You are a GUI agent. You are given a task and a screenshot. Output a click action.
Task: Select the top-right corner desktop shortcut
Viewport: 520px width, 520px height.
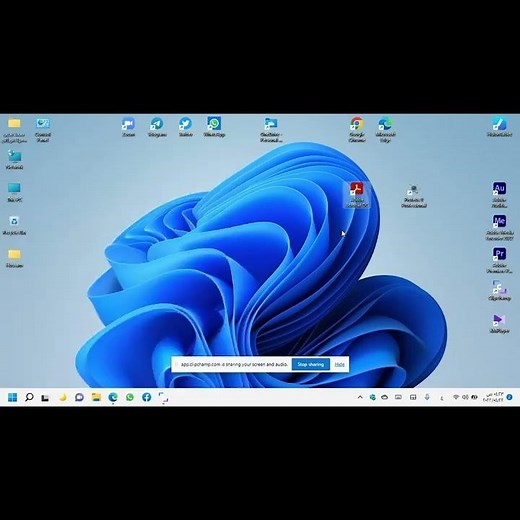click(x=499, y=127)
